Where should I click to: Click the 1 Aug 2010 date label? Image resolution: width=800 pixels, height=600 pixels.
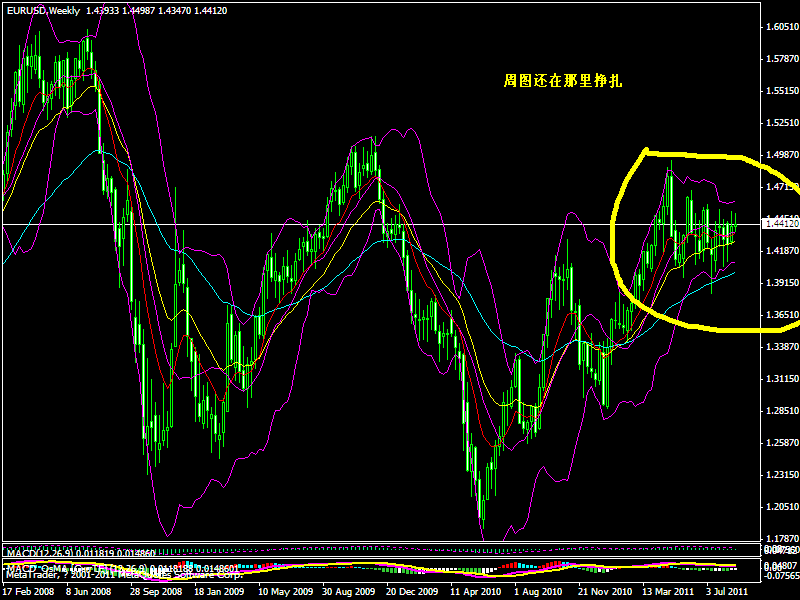click(538, 592)
